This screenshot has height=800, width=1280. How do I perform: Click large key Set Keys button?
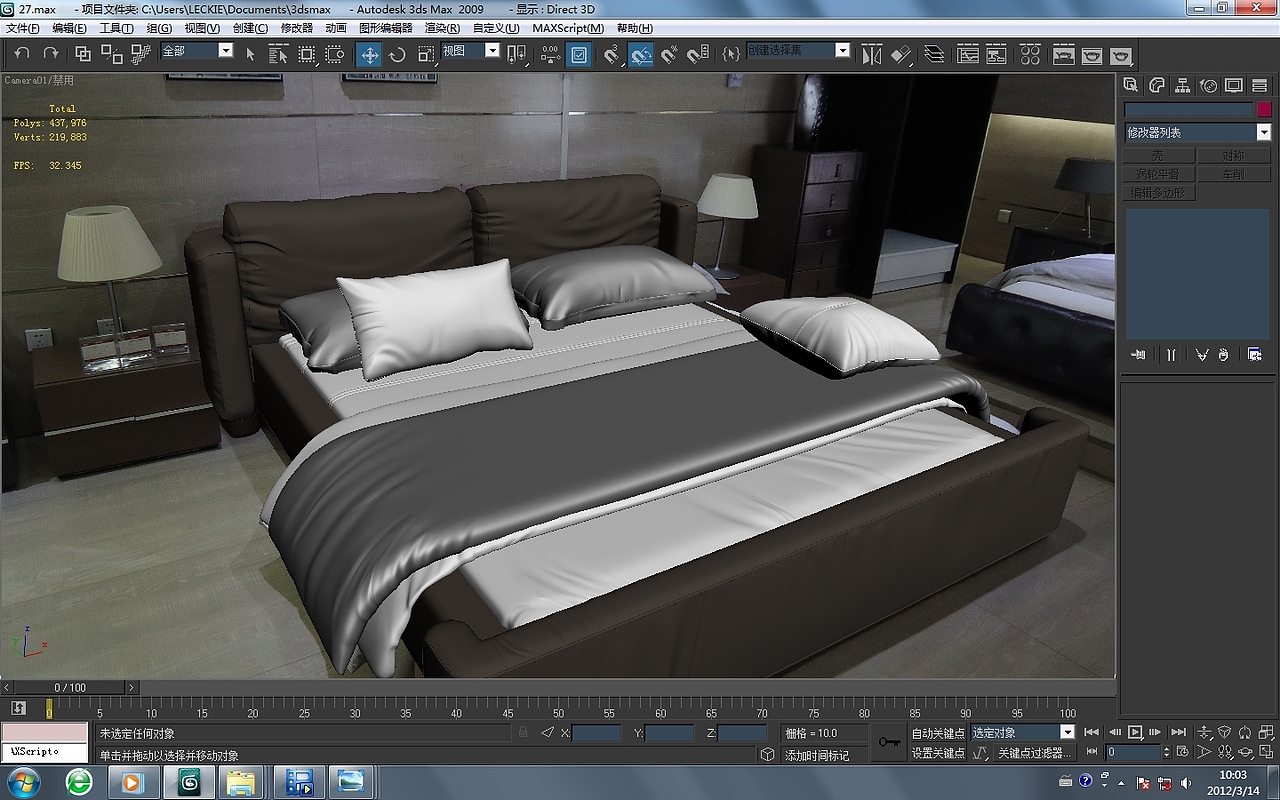point(888,742)
